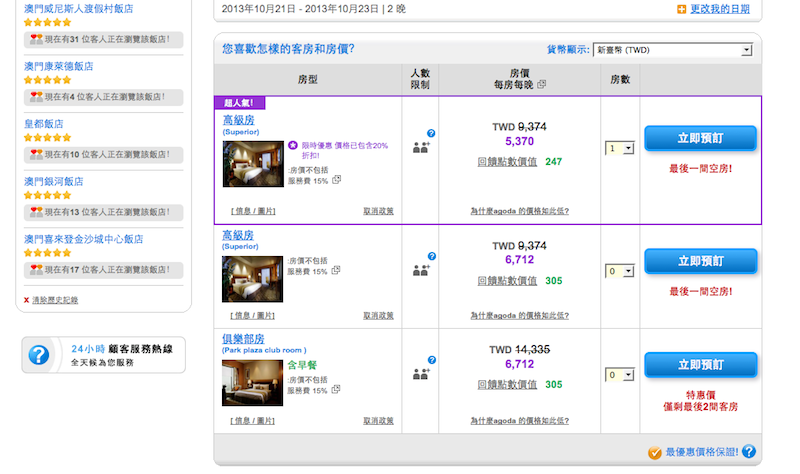This screenshot has height=474, width=800.
Task: Click the help icon in first 高級房 occupancy cell
Action: point(431,133)
